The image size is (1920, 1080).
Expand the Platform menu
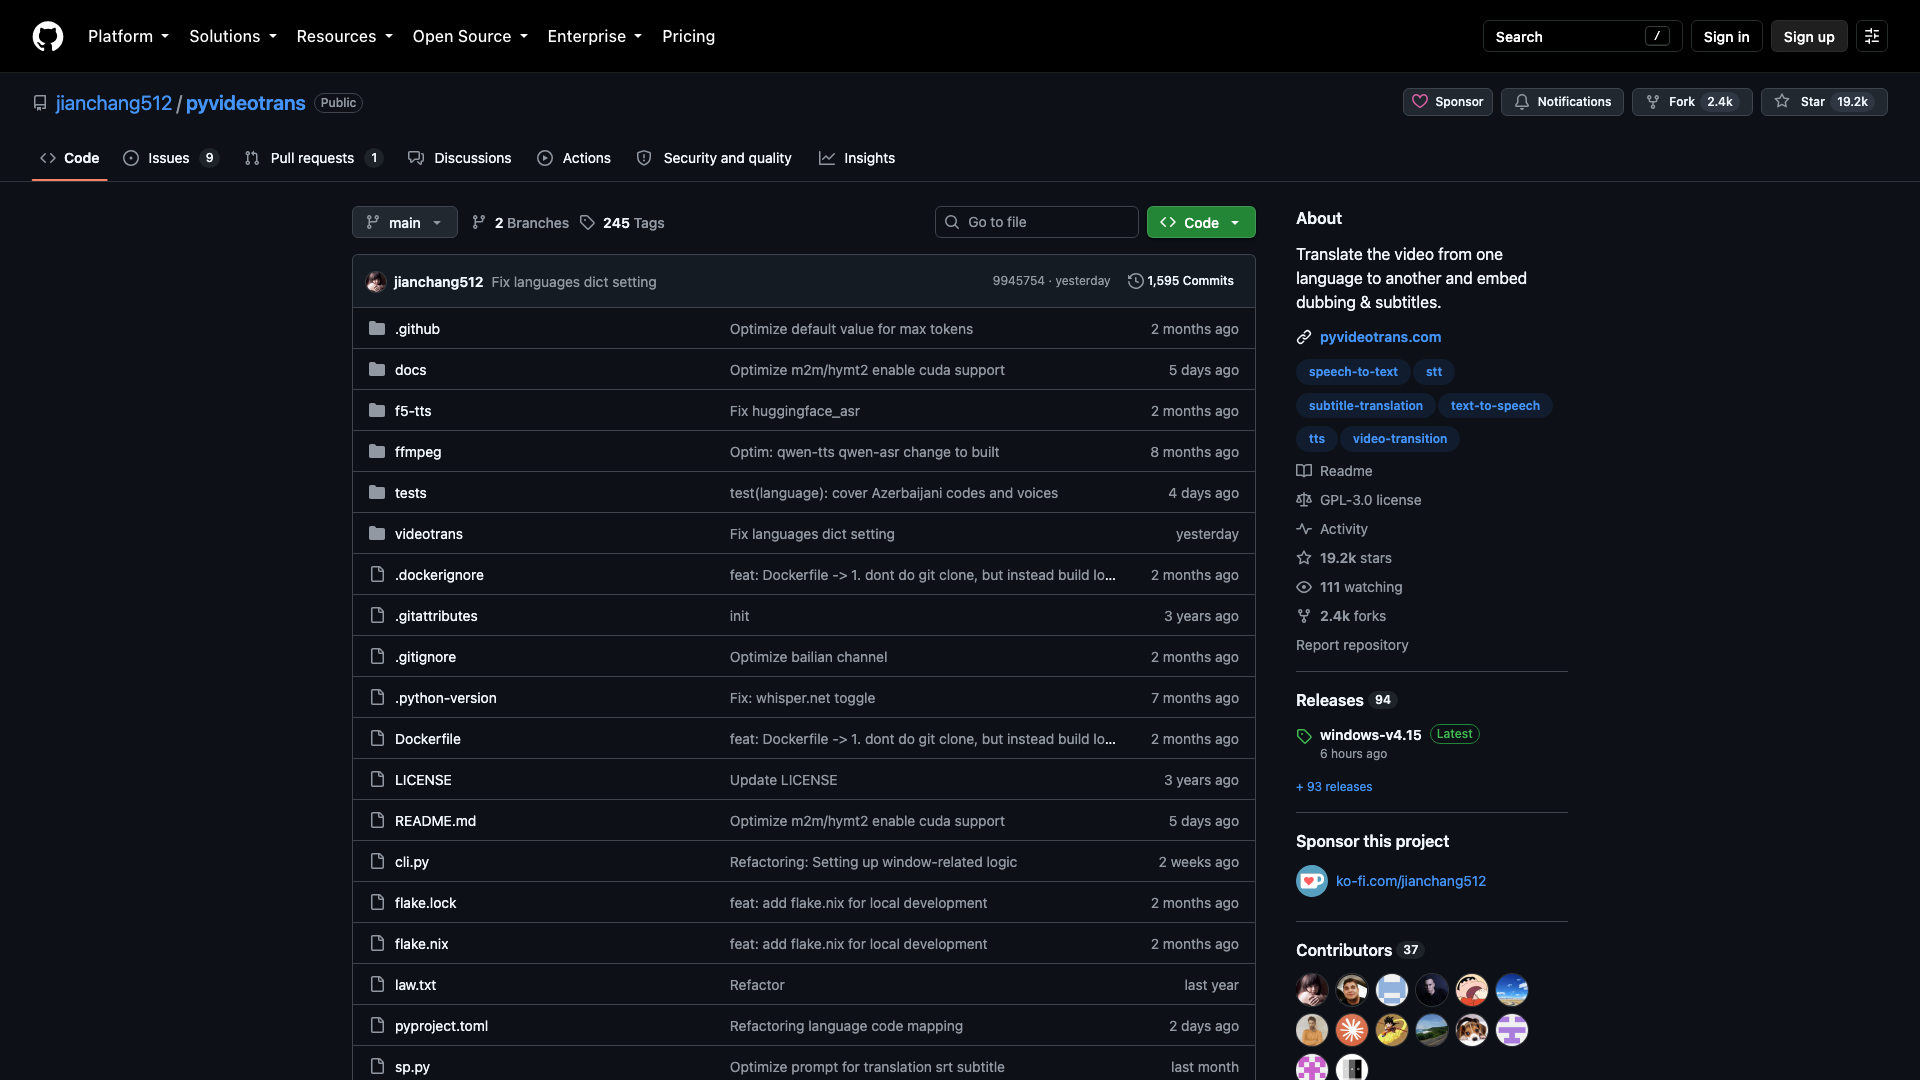[128, 36]
